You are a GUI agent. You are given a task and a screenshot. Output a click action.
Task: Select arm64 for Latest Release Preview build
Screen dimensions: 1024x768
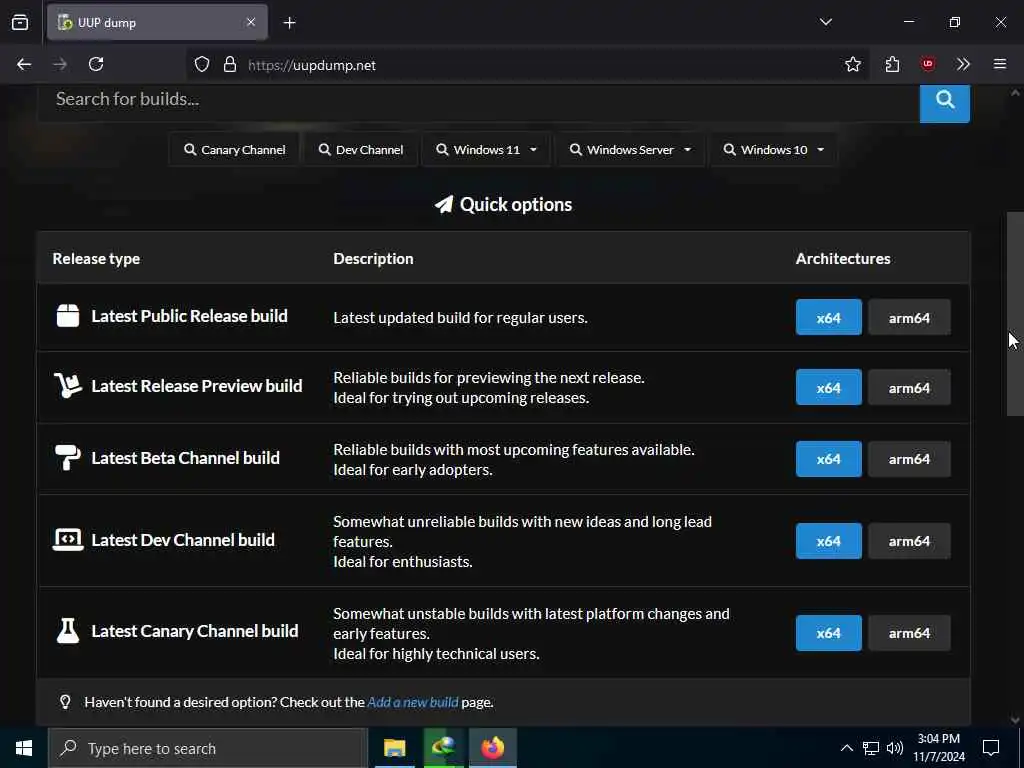(908, 387)
